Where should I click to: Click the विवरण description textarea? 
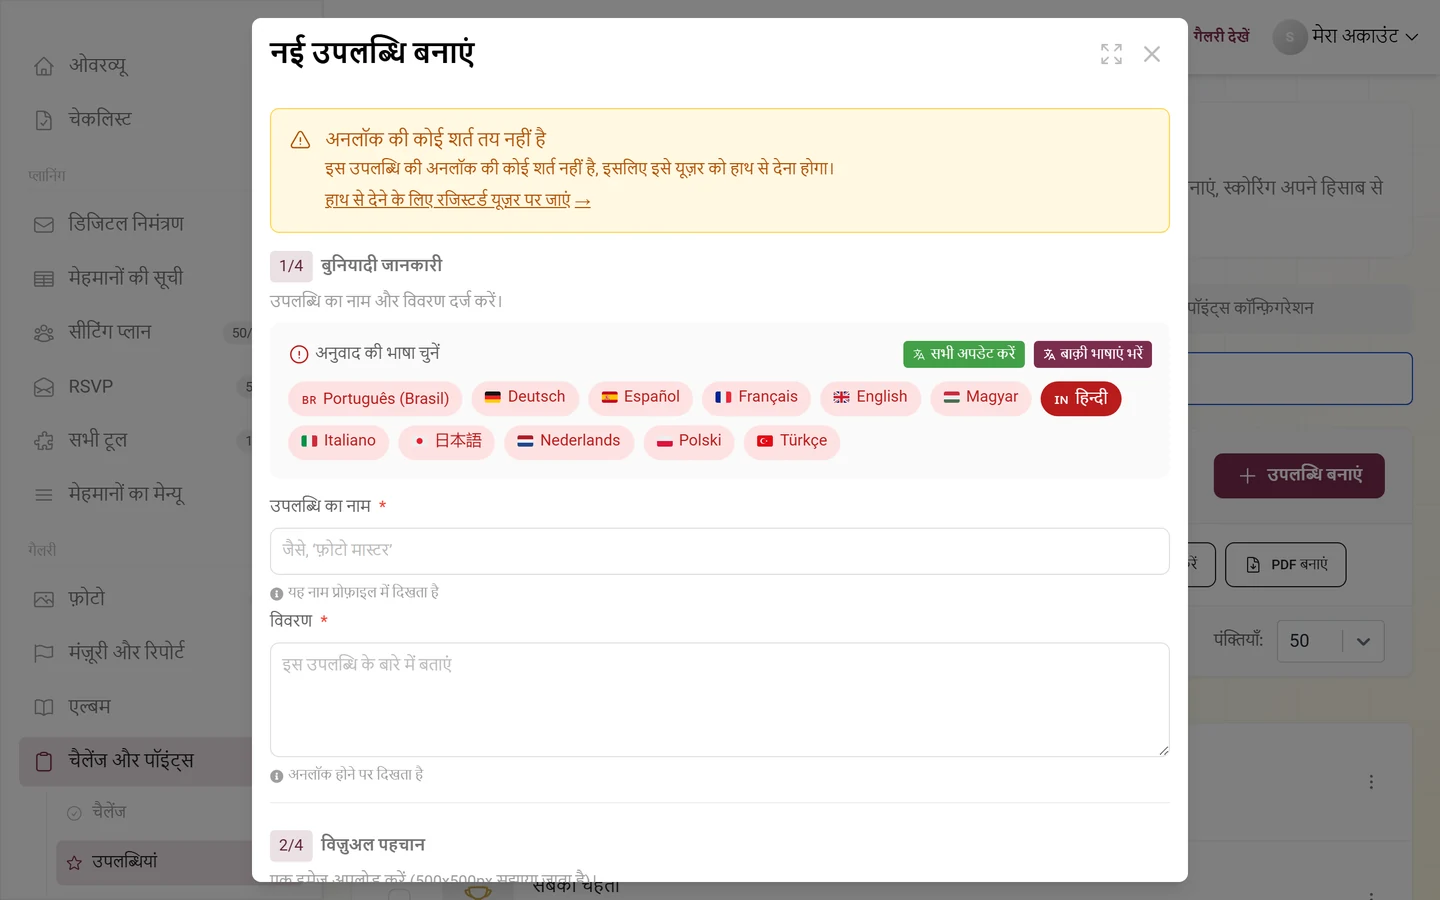coord(720,700)
